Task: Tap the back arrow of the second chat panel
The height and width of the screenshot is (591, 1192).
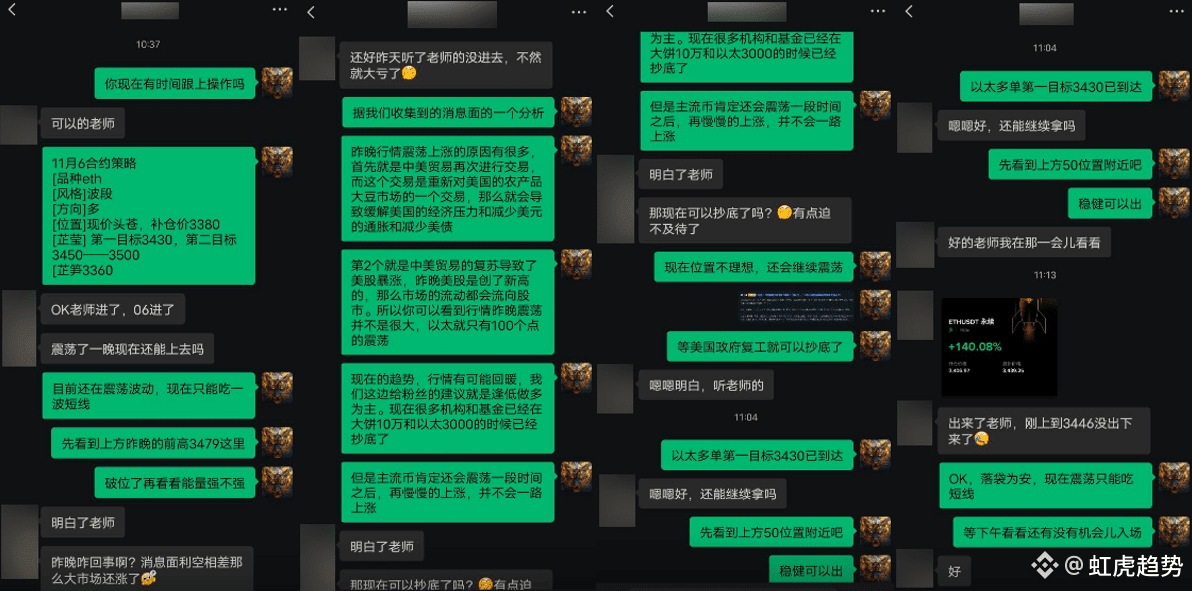Action: pyautogui.click(x=310, y=11)
